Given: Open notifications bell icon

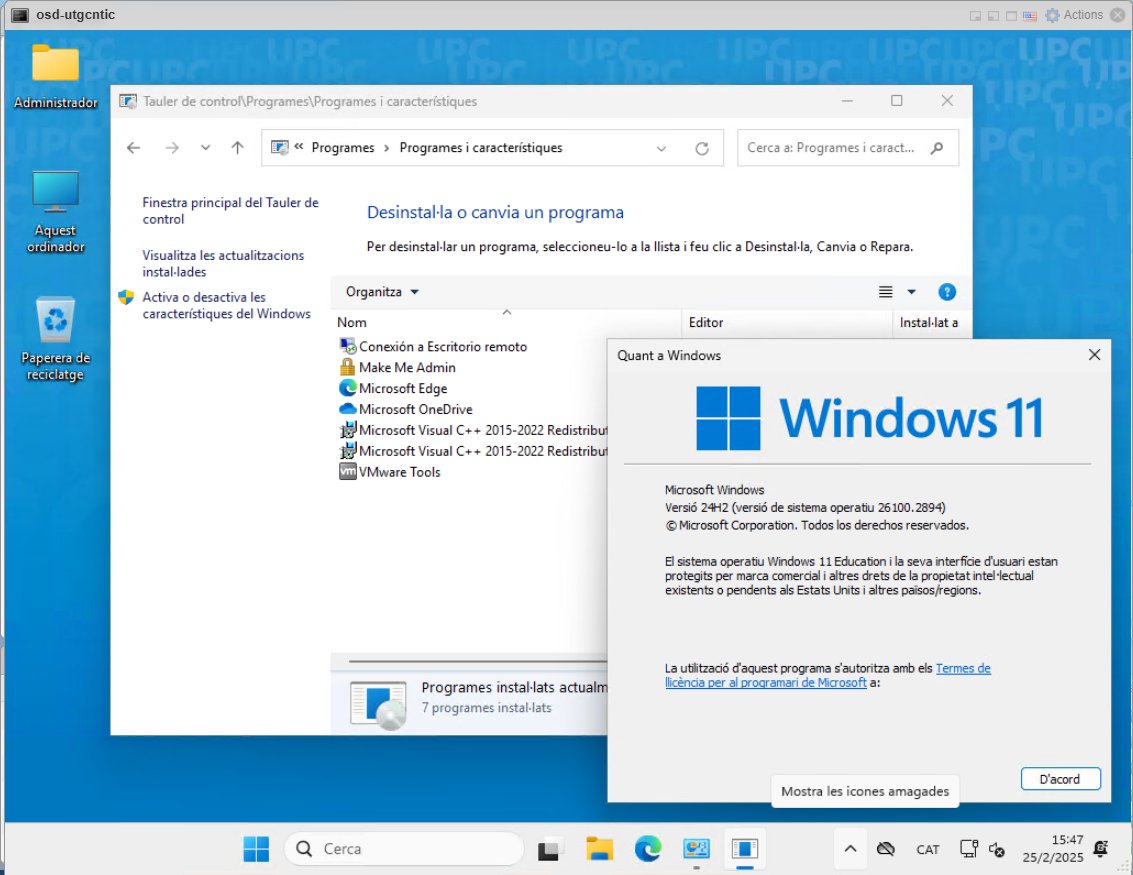Looking at the screenshot, I should pyautogui.click(x=1100, y=849).
